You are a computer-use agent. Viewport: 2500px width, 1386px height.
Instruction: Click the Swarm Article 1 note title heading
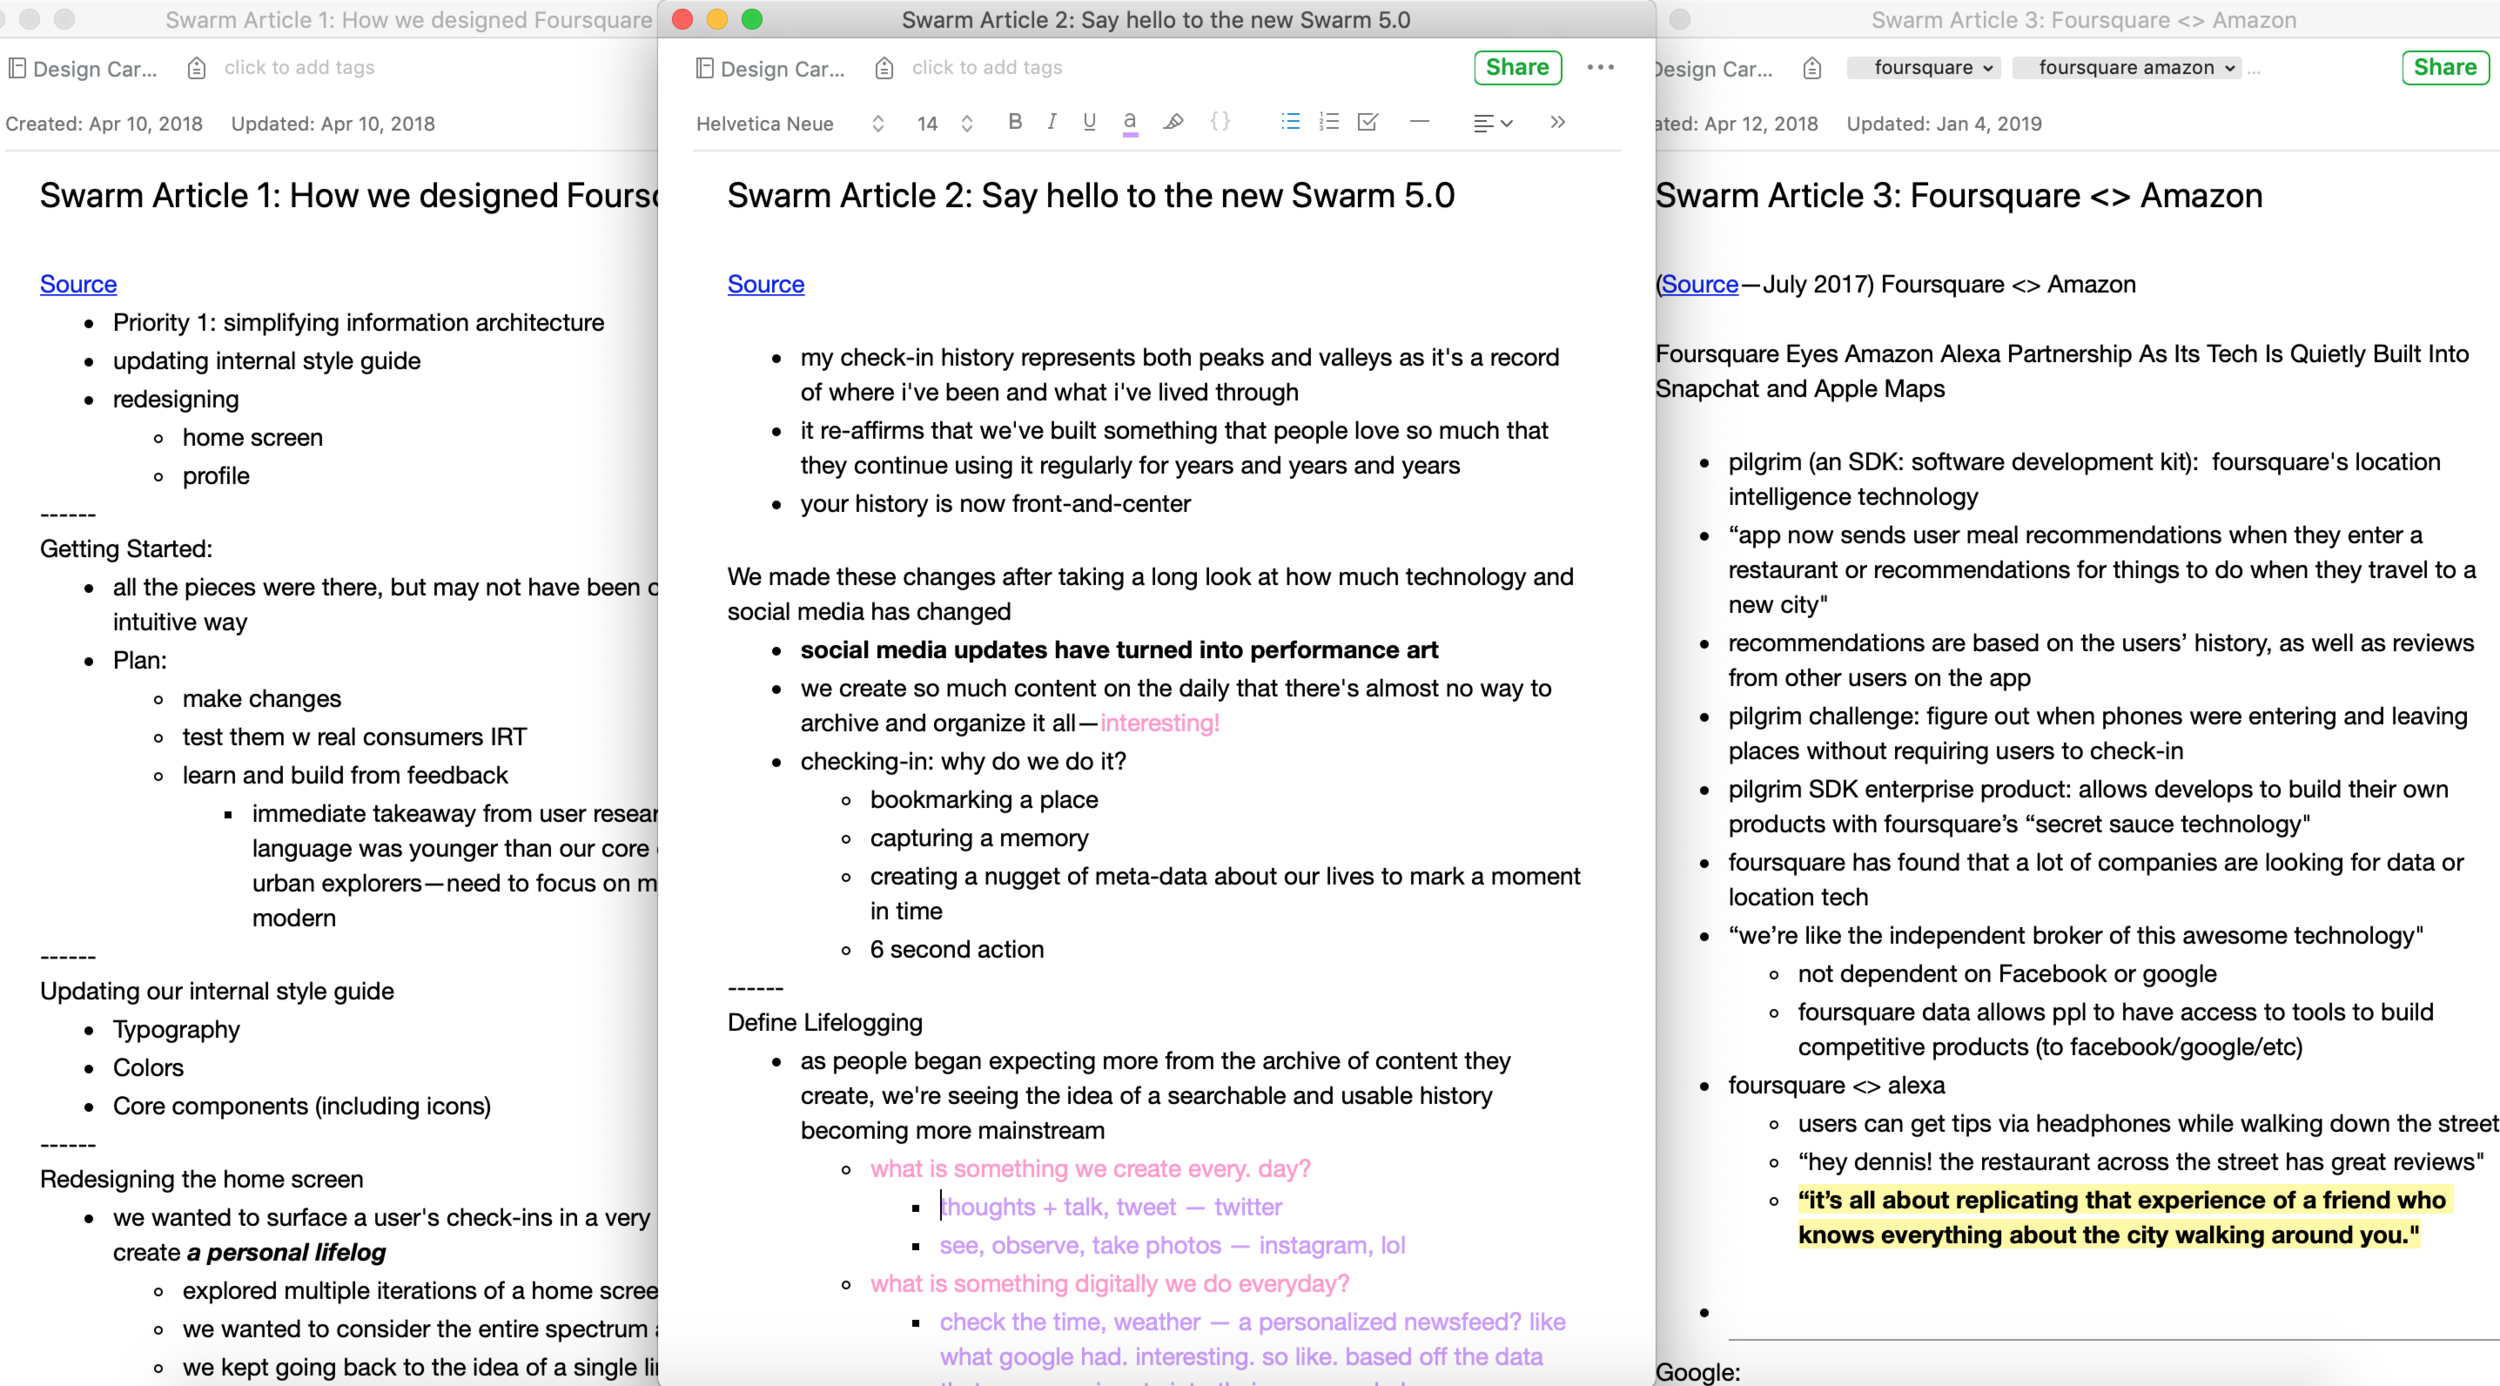(348, 195)
